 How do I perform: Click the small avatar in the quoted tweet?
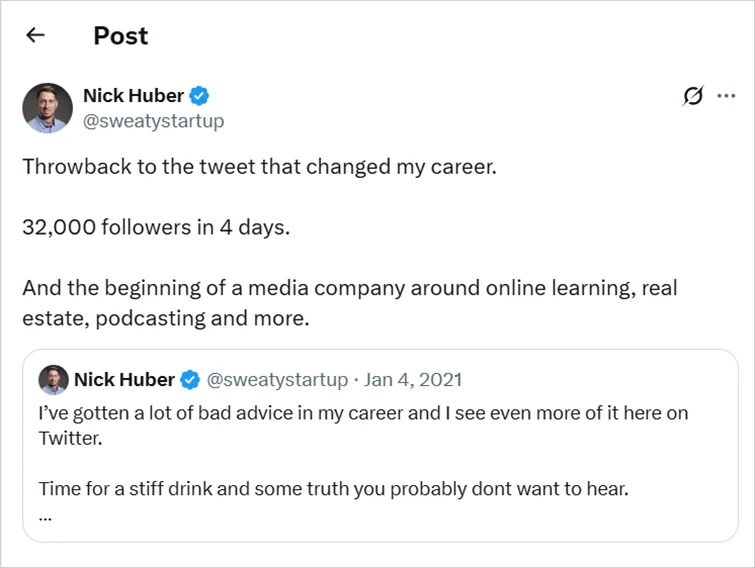pyautogui.click(x=52, y=380)
